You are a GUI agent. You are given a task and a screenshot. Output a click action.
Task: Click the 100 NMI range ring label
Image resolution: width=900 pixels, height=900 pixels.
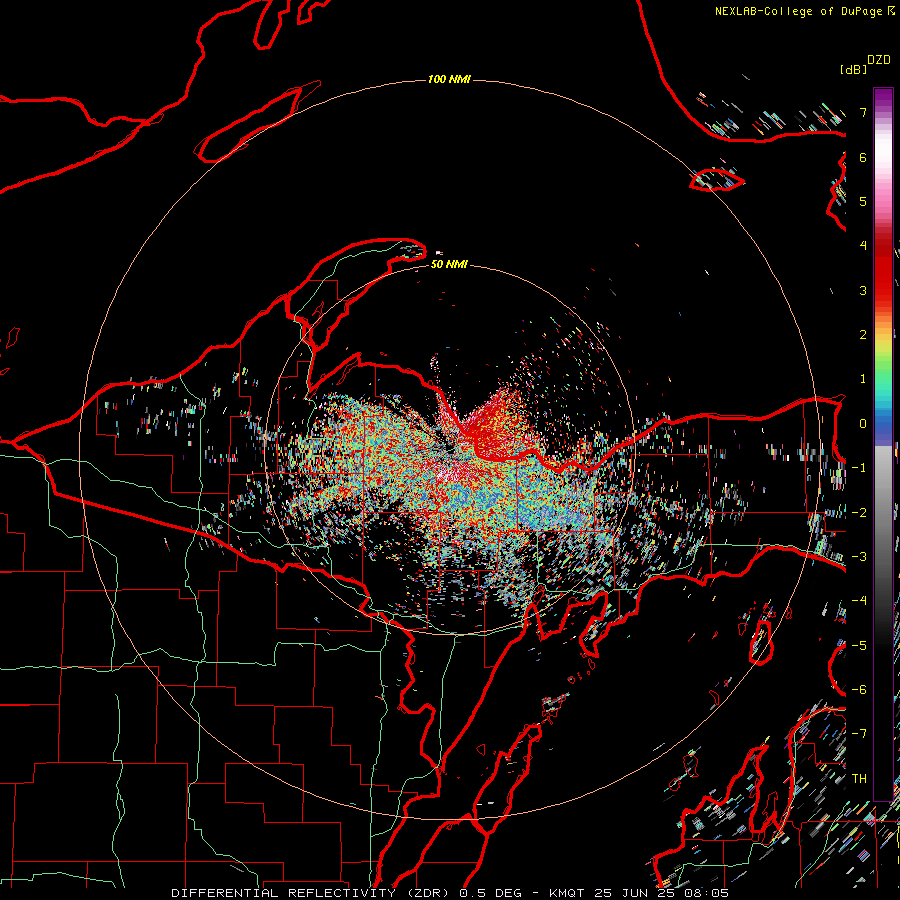point(449,79)
